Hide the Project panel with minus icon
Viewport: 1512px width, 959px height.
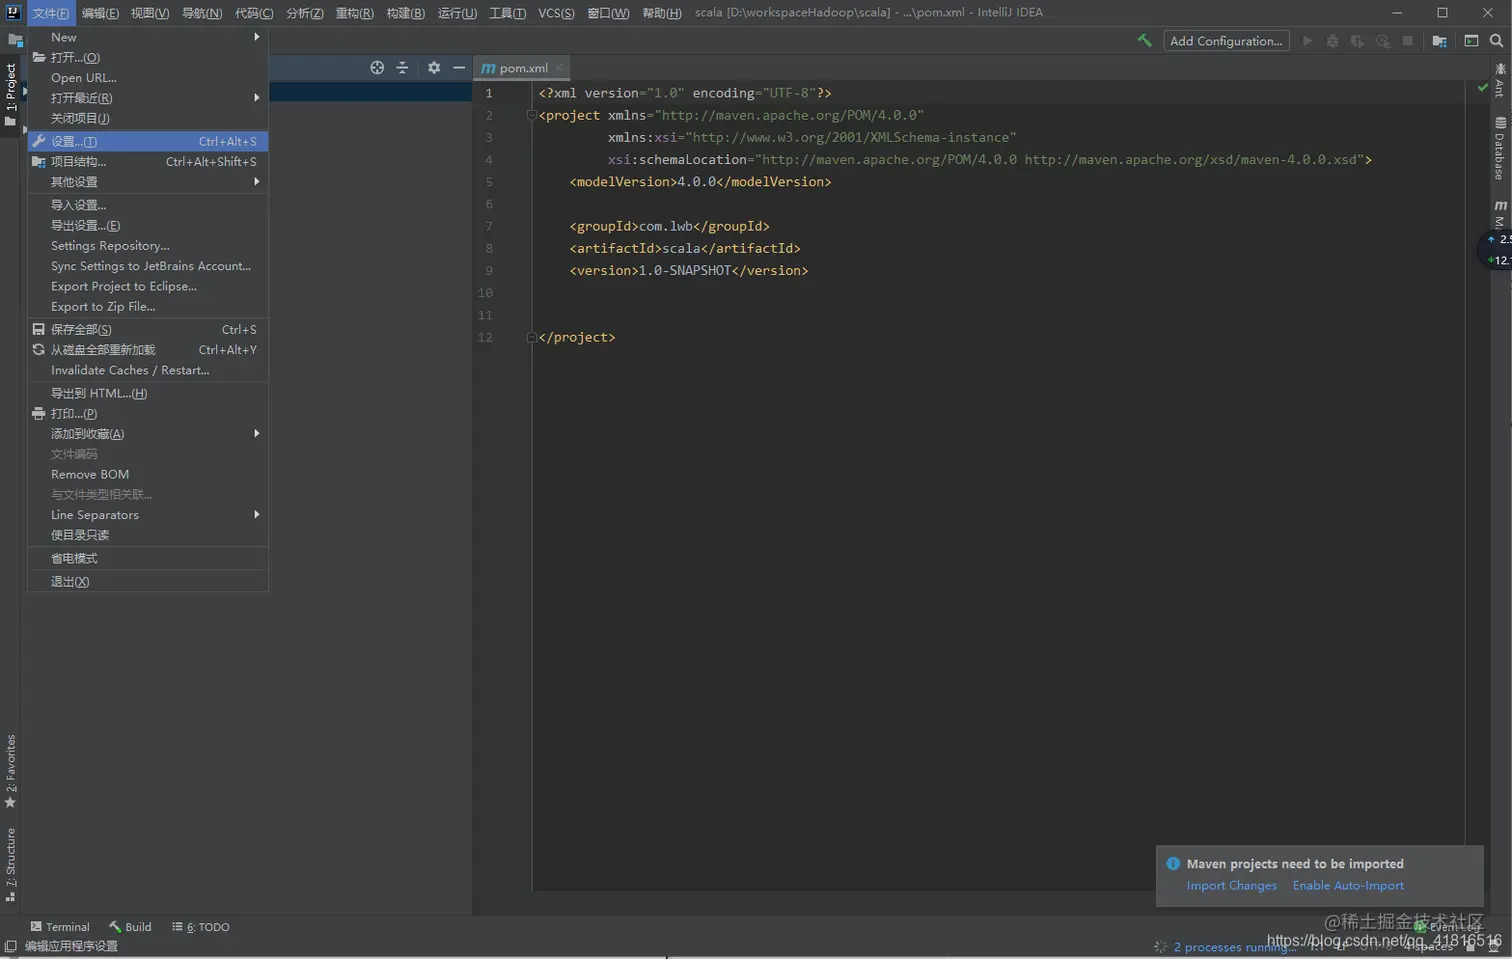coord(459,68)
